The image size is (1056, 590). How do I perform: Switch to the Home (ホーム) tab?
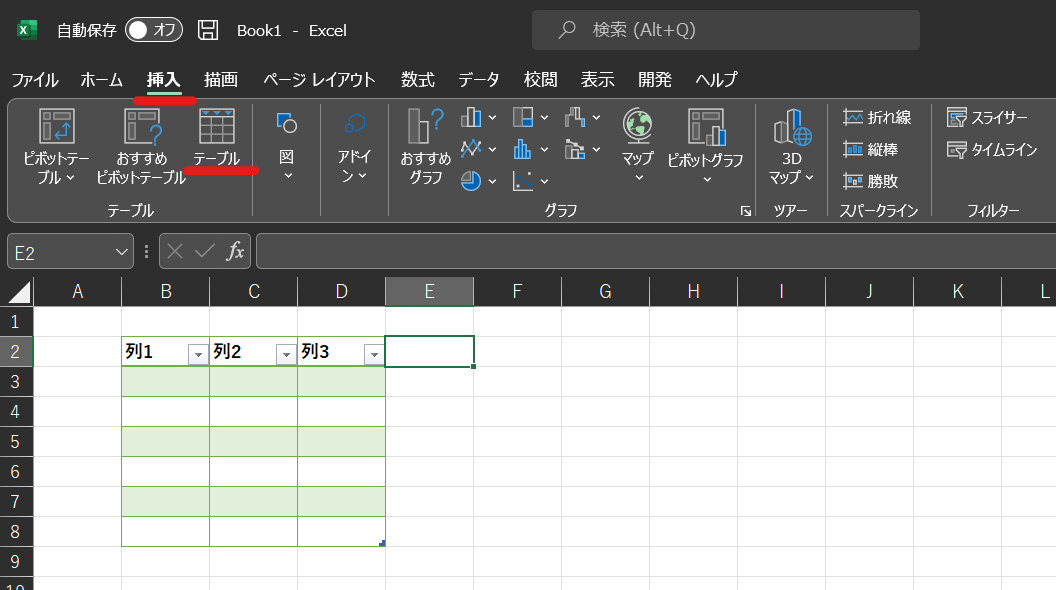click(x=102, y=80)
